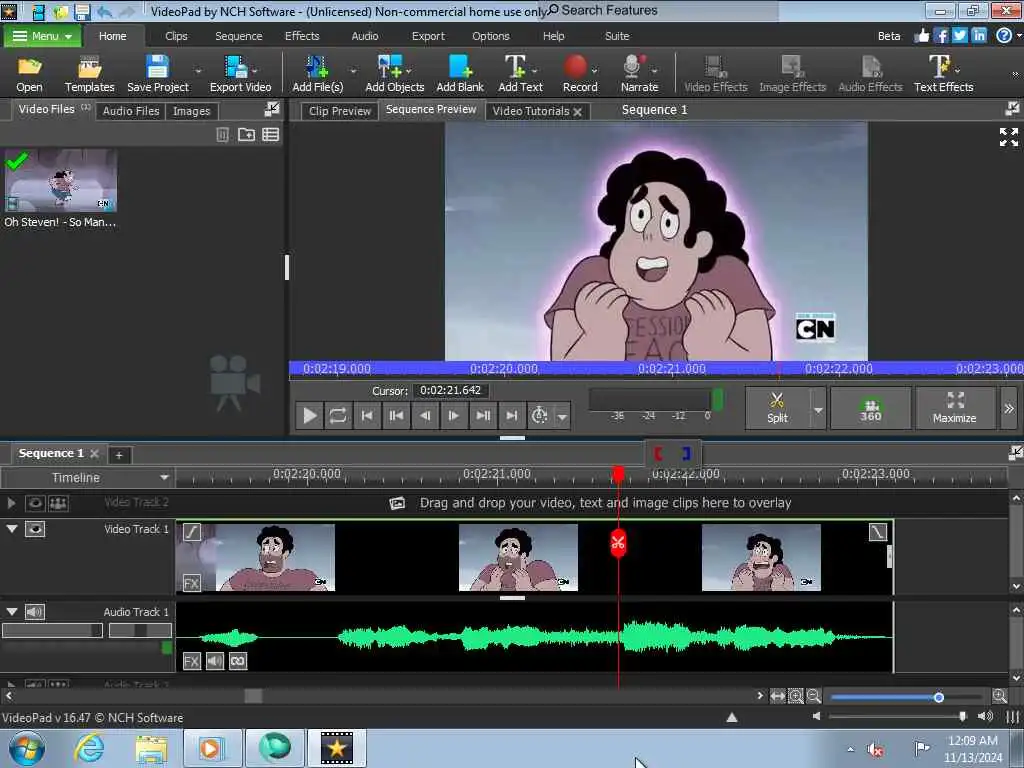Switch to the Clip Preview tab
Screen dimensions: 1024x768
coord(340,111)
